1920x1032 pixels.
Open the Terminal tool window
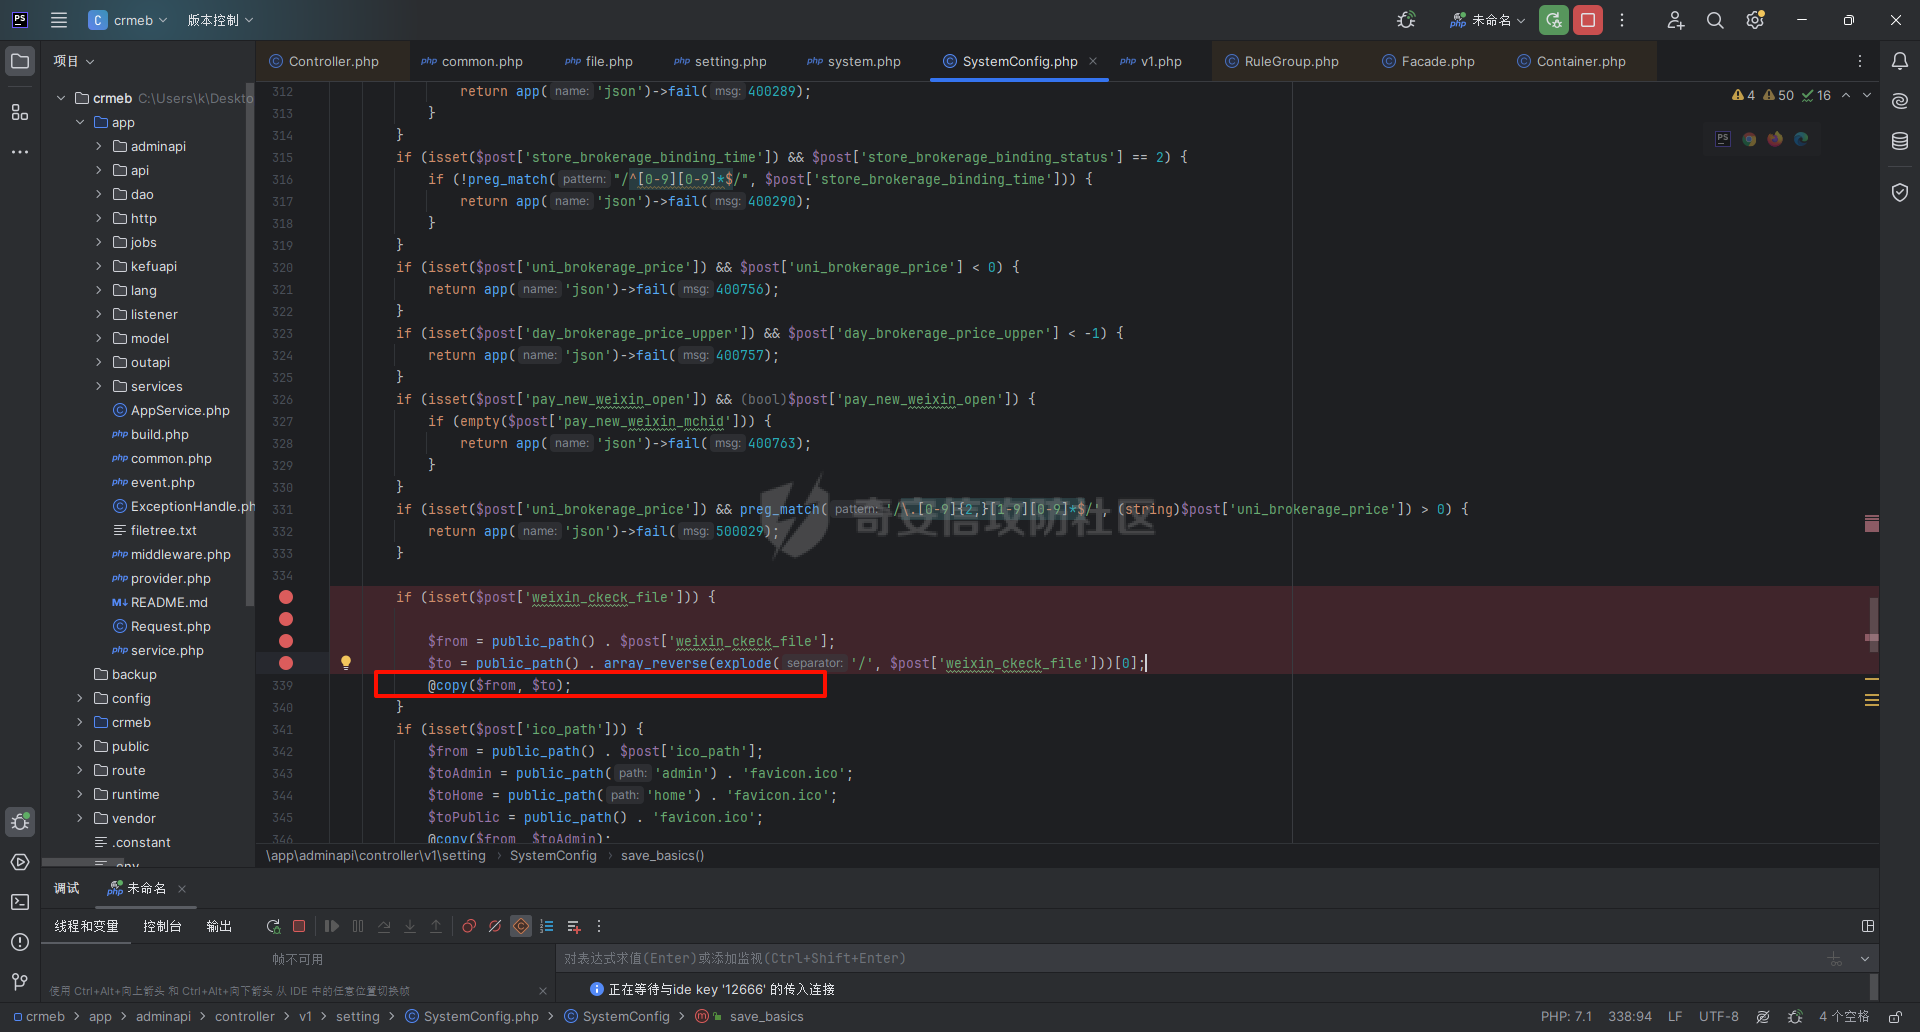tap(20, 902)
